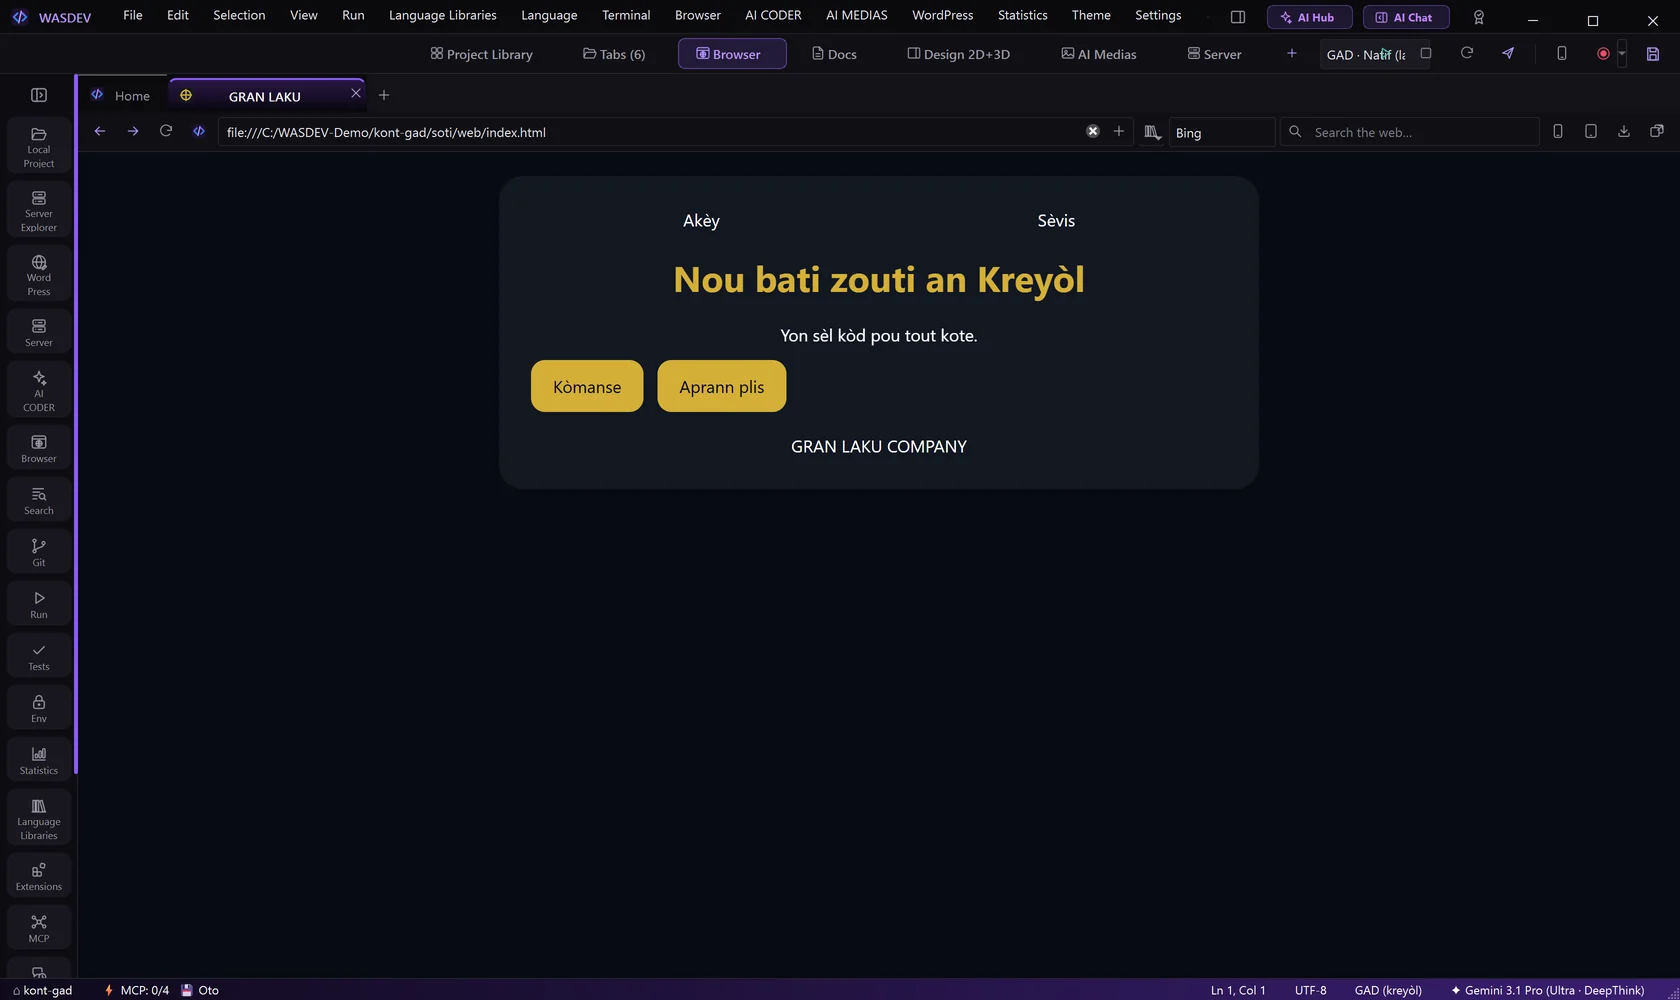This screenshot has height=1000, width=1680.
Task: Open the Language Libraries menu
Action: pyautogui.click(x=443, y=15)
